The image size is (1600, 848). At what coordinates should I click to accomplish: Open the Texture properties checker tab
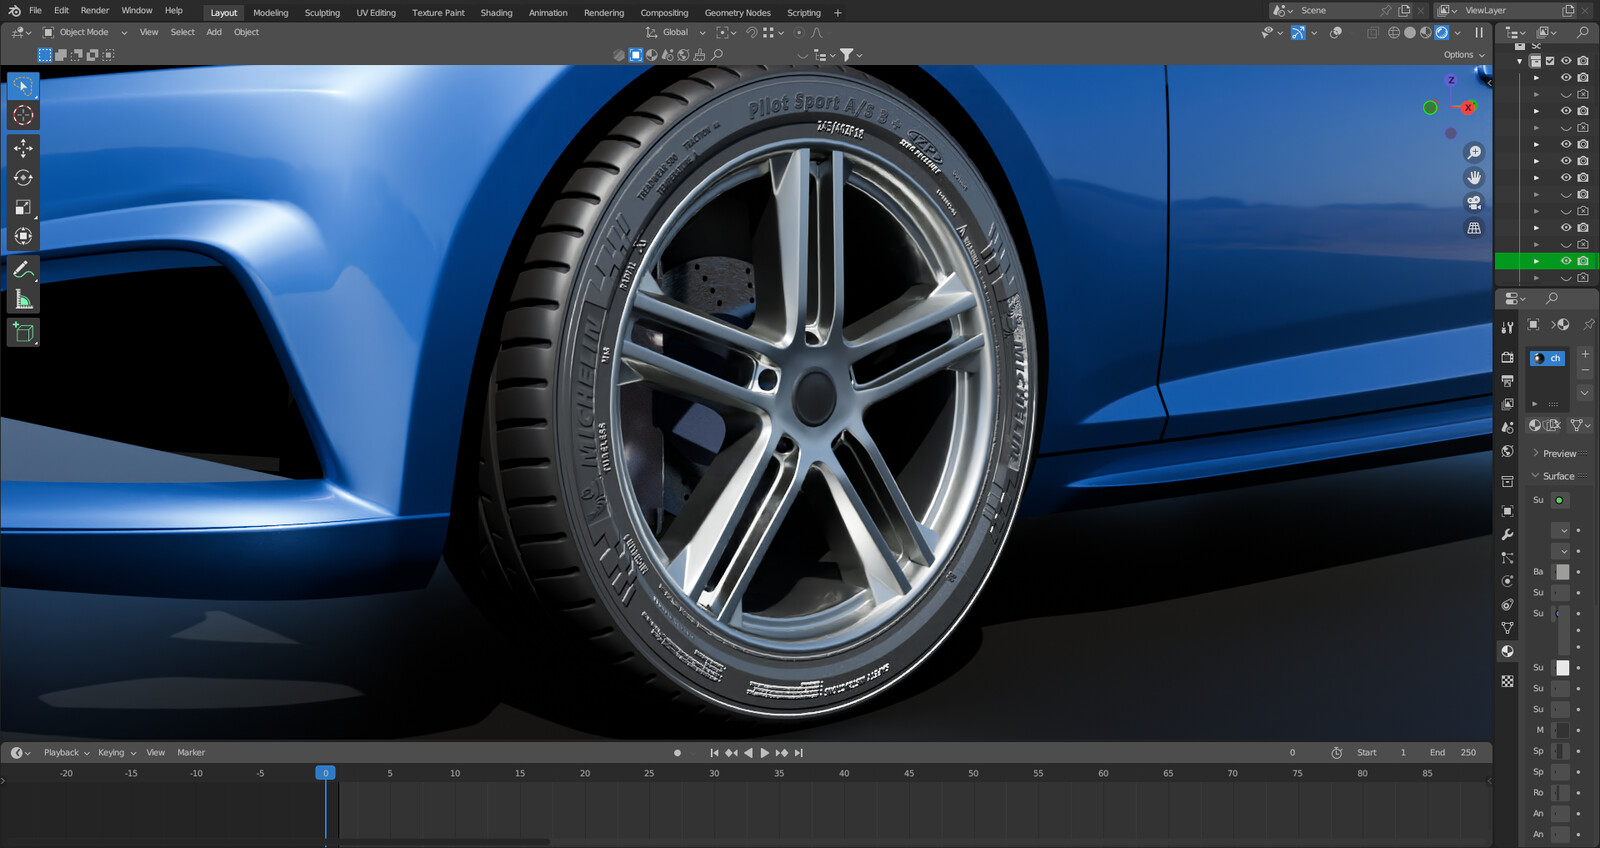point(1507,681)
